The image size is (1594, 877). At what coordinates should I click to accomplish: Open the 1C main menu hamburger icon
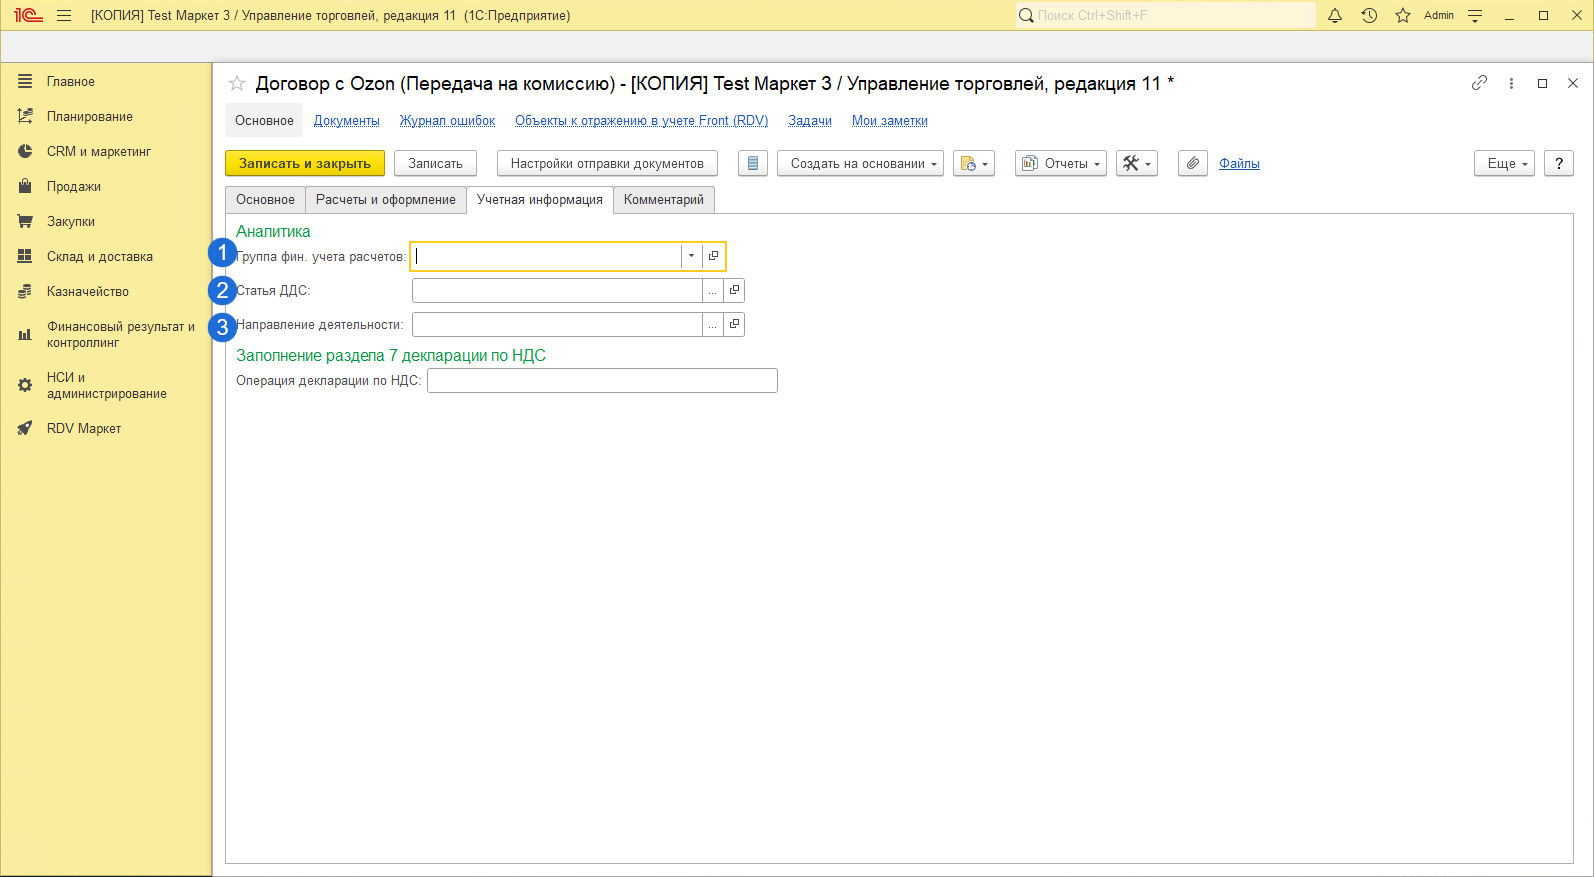[x=64, y=15]
